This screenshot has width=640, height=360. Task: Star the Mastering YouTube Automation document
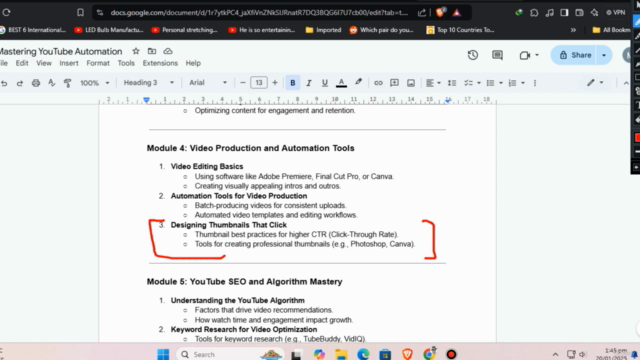click(x=136, y=51)
